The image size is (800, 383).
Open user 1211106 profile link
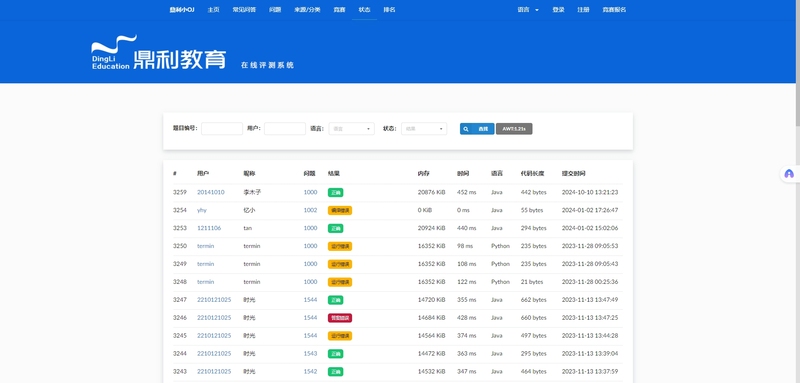209,228
